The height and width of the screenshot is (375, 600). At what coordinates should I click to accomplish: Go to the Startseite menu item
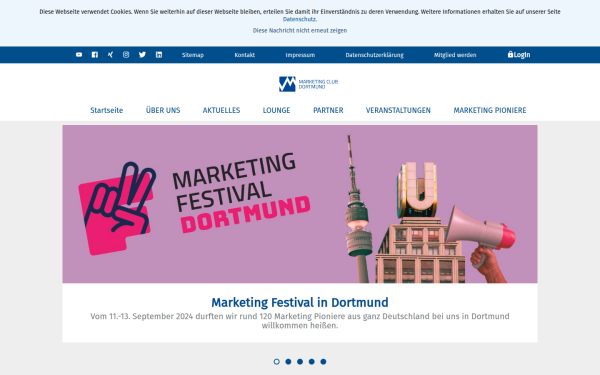click(x=107, y=110)
